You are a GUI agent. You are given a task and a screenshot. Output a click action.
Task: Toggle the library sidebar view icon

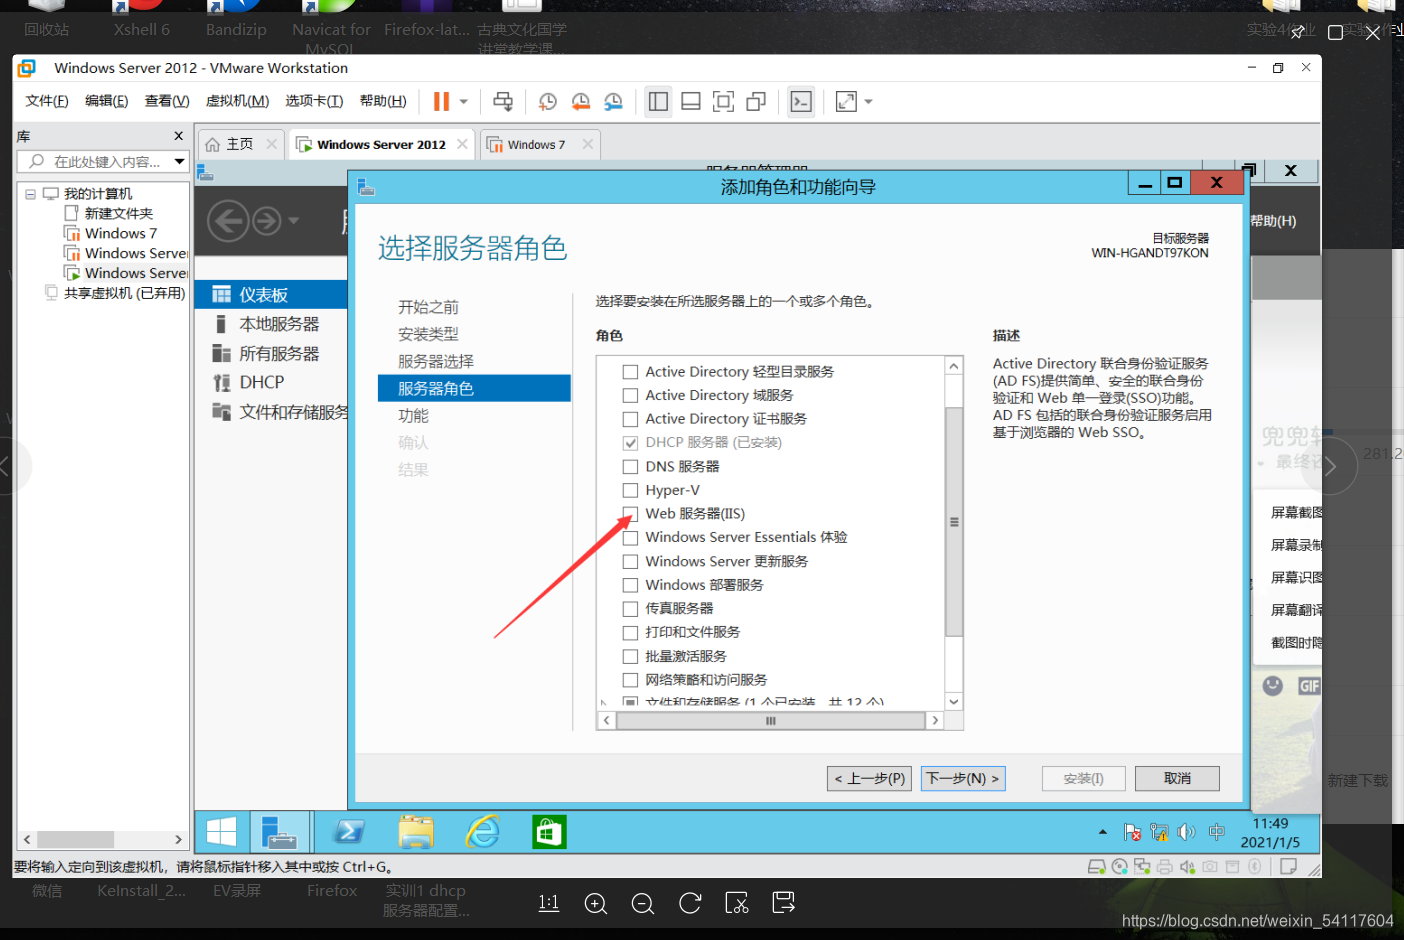(x=658, y=101)
